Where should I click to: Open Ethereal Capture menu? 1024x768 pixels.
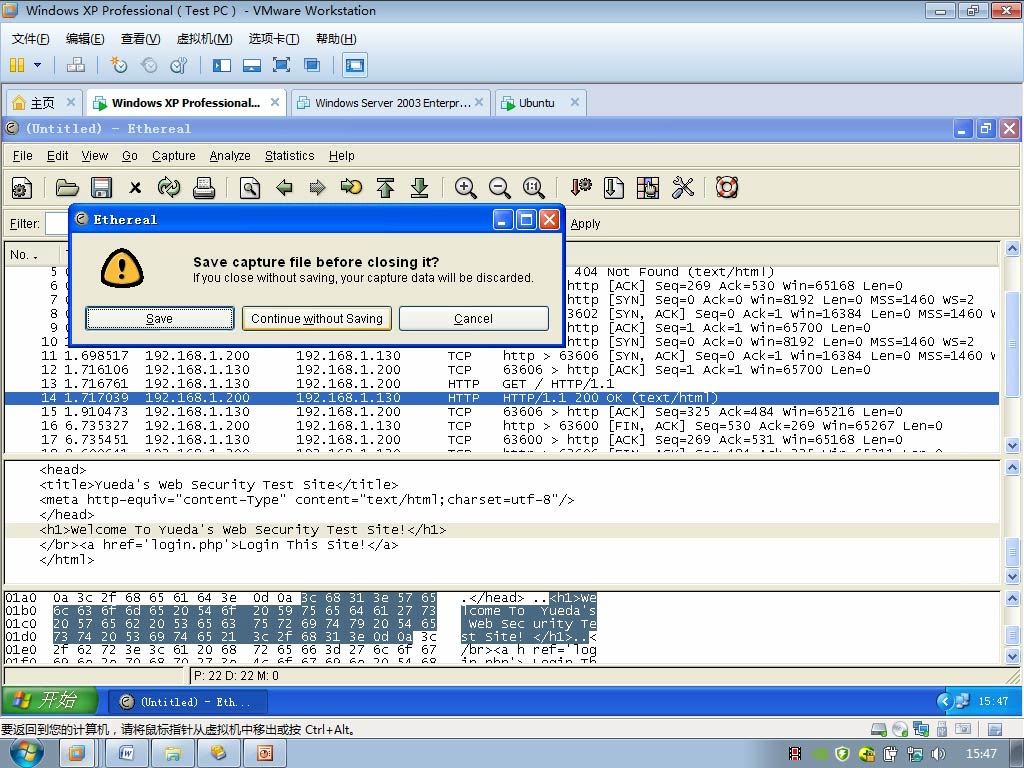pos(174,155)
